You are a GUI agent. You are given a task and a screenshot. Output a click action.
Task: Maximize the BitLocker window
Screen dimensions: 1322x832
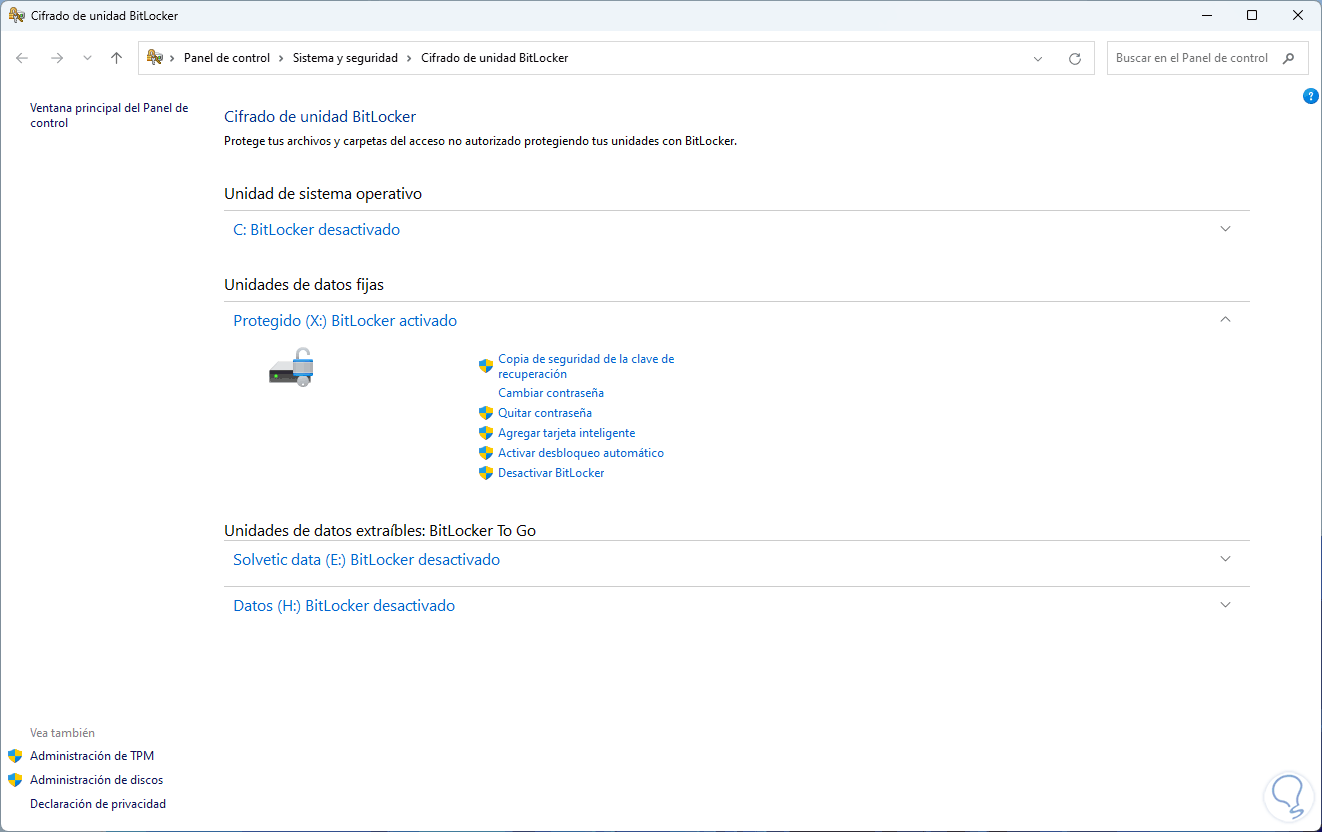(x=1252, y=16)
